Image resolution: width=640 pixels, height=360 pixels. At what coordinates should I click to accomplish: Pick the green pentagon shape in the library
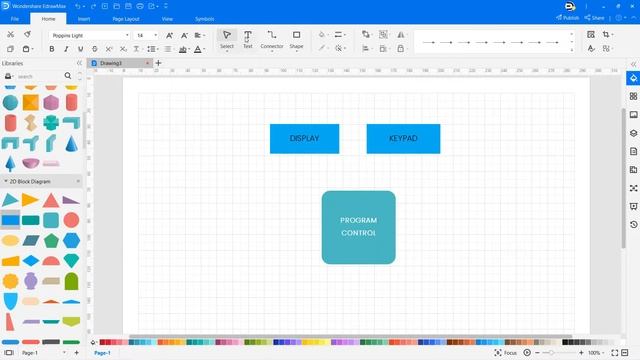click(x=51, y=241)
